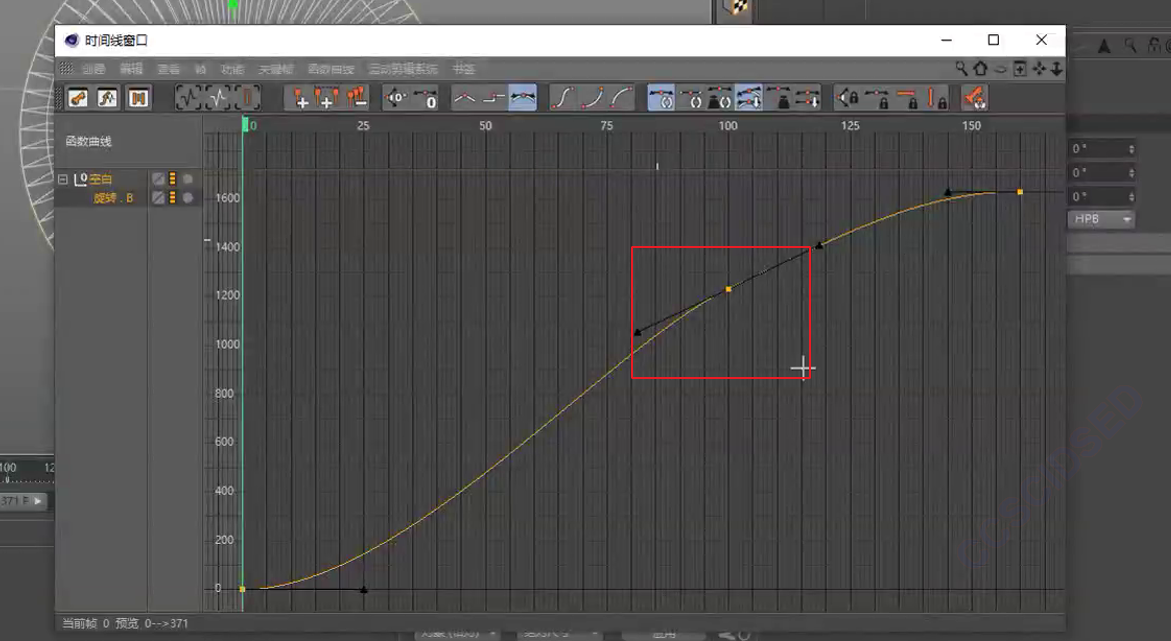The image size is (1171, 641).
Task: Apply linear interpolation icon
Action: pos(465,98)
